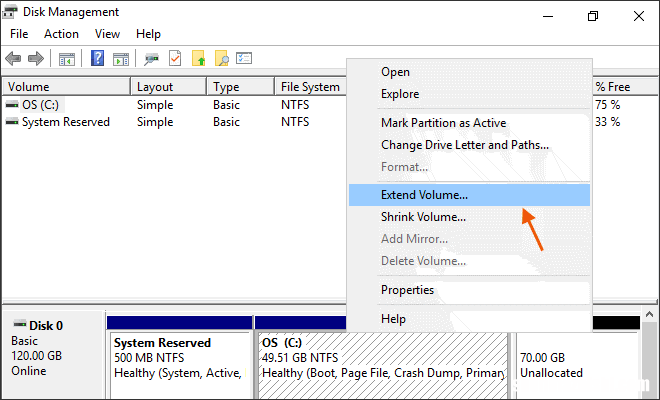This screenshot has height=400, width=660.
Task: Click the scroll up arrow in disk pane
Action: 649,315
